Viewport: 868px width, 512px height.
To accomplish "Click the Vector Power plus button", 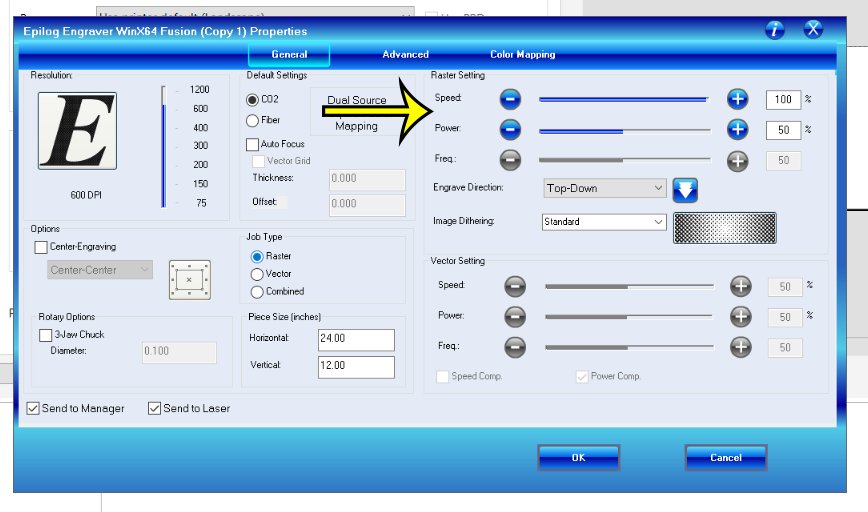I will [x=740, y=317].
